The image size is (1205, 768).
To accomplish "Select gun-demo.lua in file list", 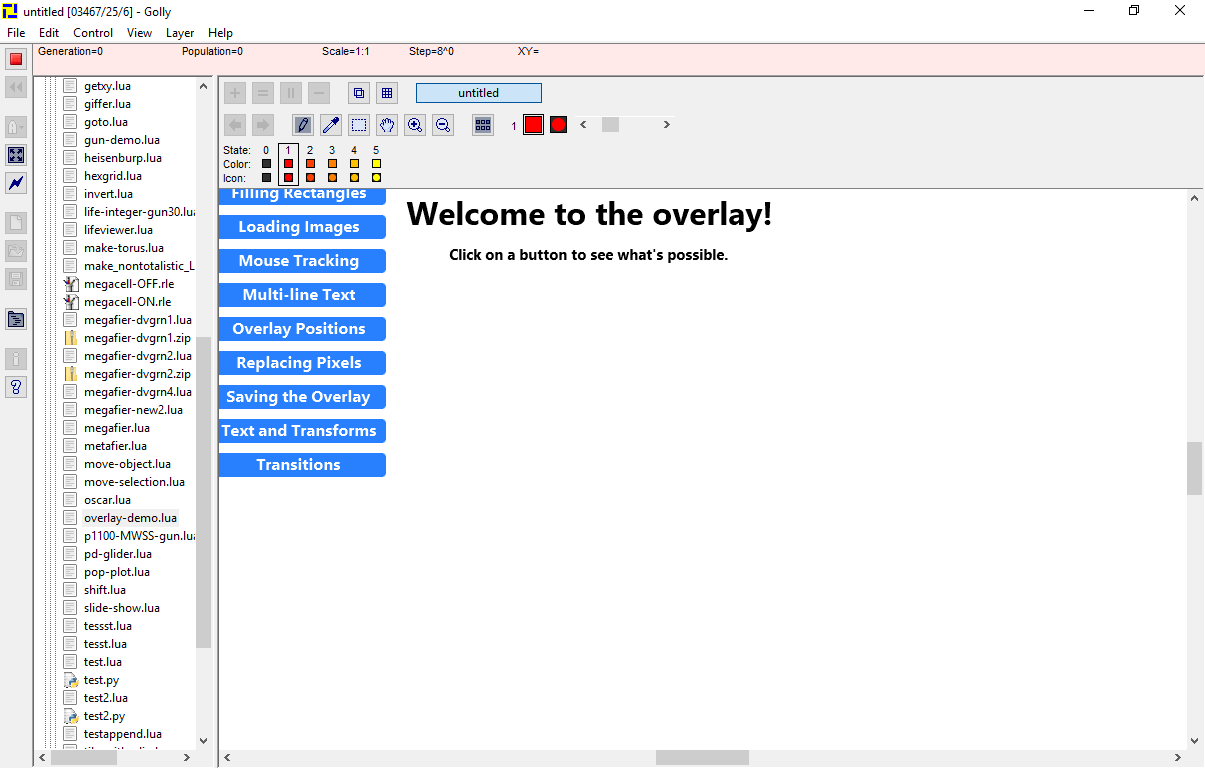I will [121, 140].
